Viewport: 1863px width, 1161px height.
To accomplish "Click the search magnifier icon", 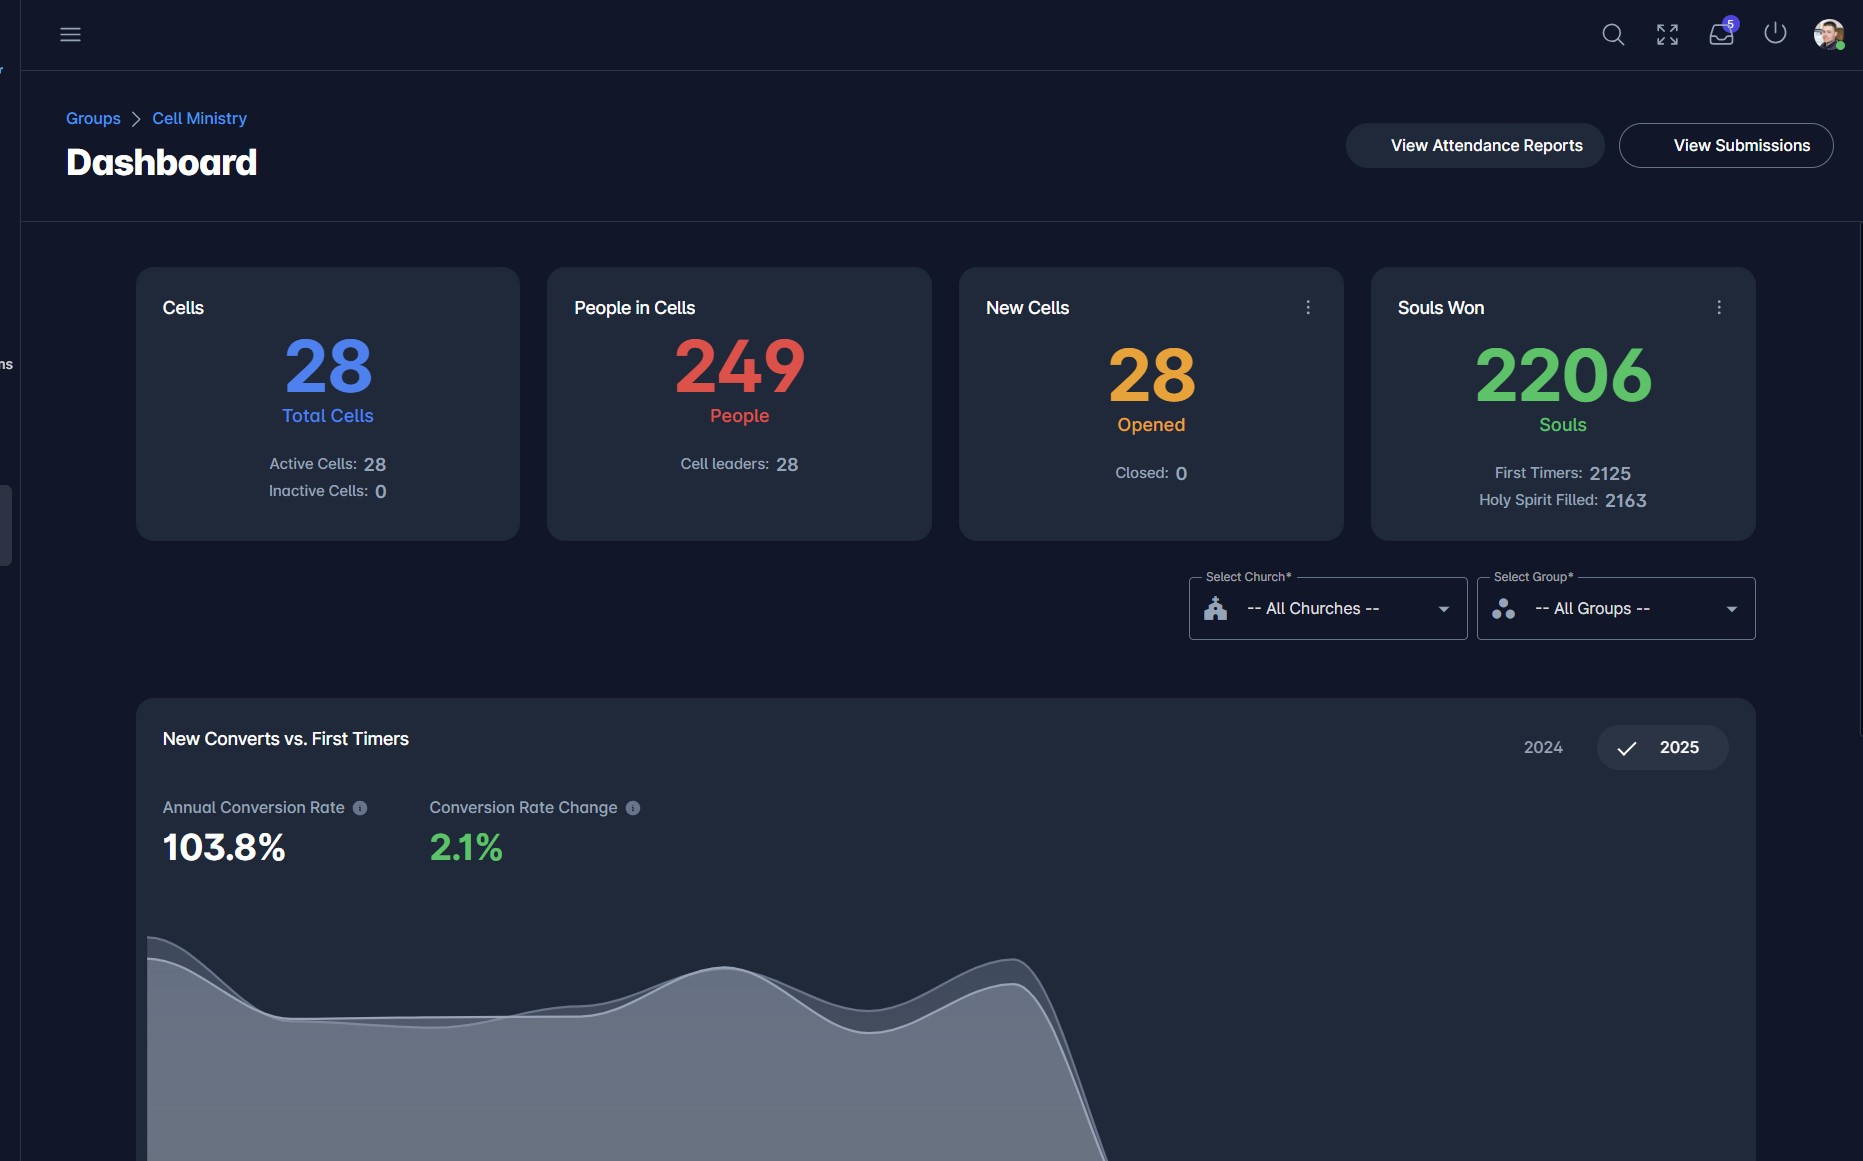I will click(1612, 35).
